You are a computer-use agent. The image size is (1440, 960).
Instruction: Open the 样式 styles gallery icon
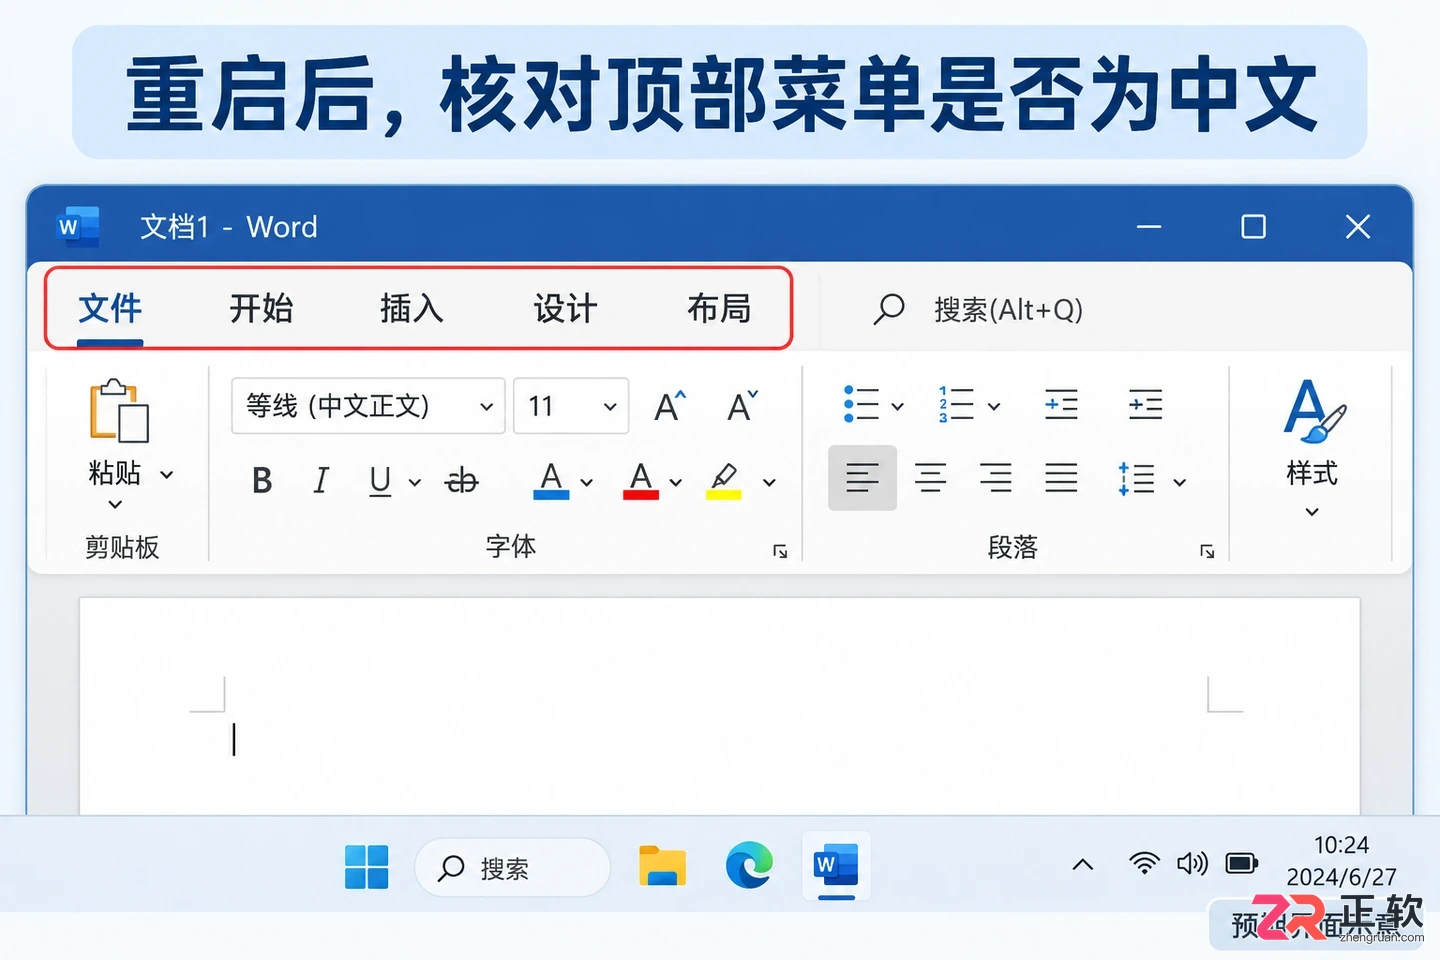[x=1313, y=411]
